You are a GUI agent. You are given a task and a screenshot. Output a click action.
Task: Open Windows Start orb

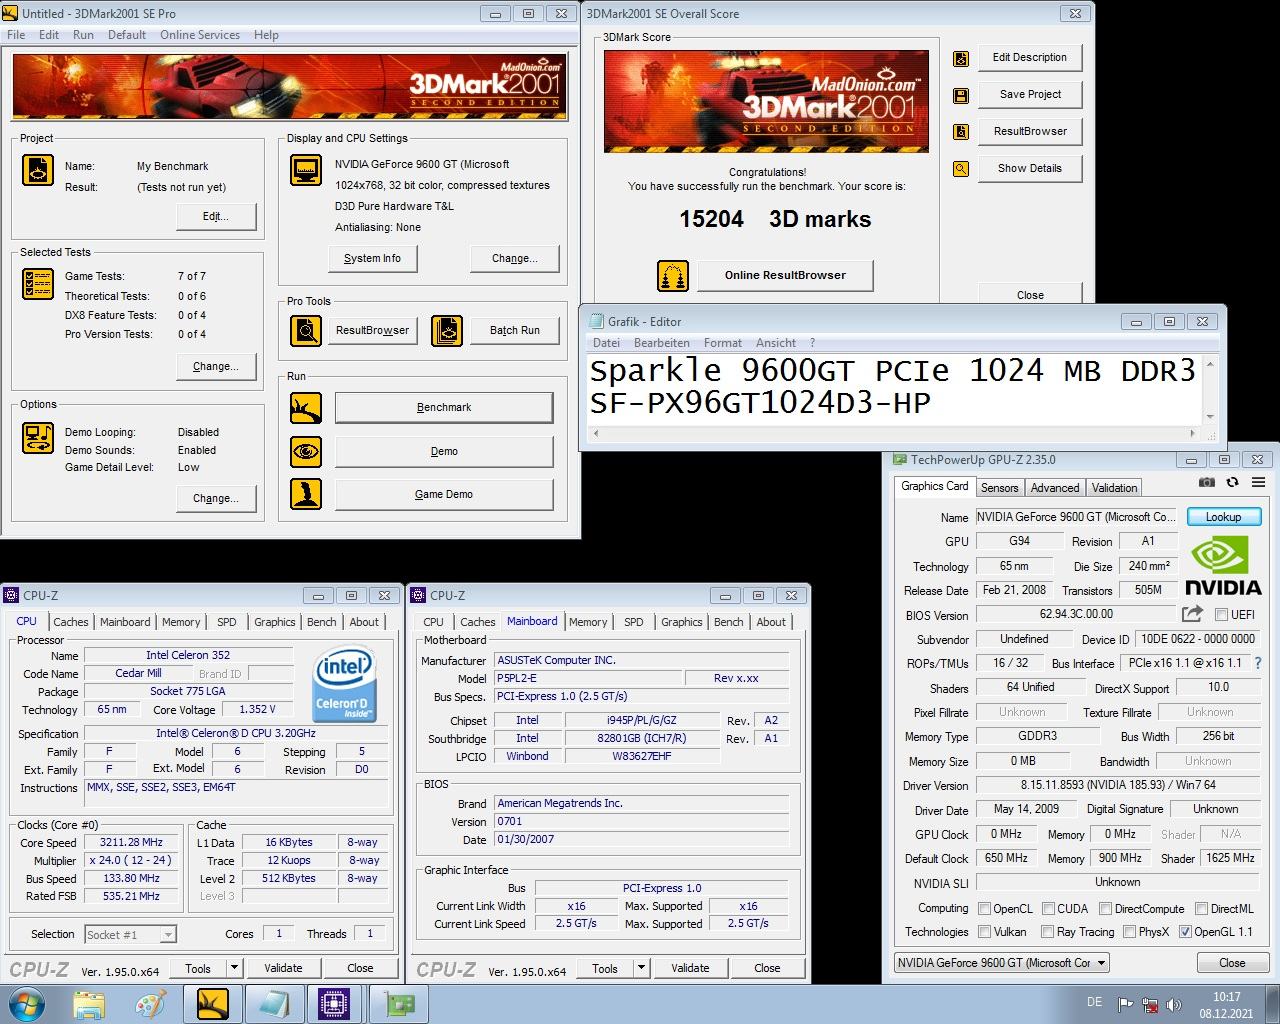tap(27, 1003)
